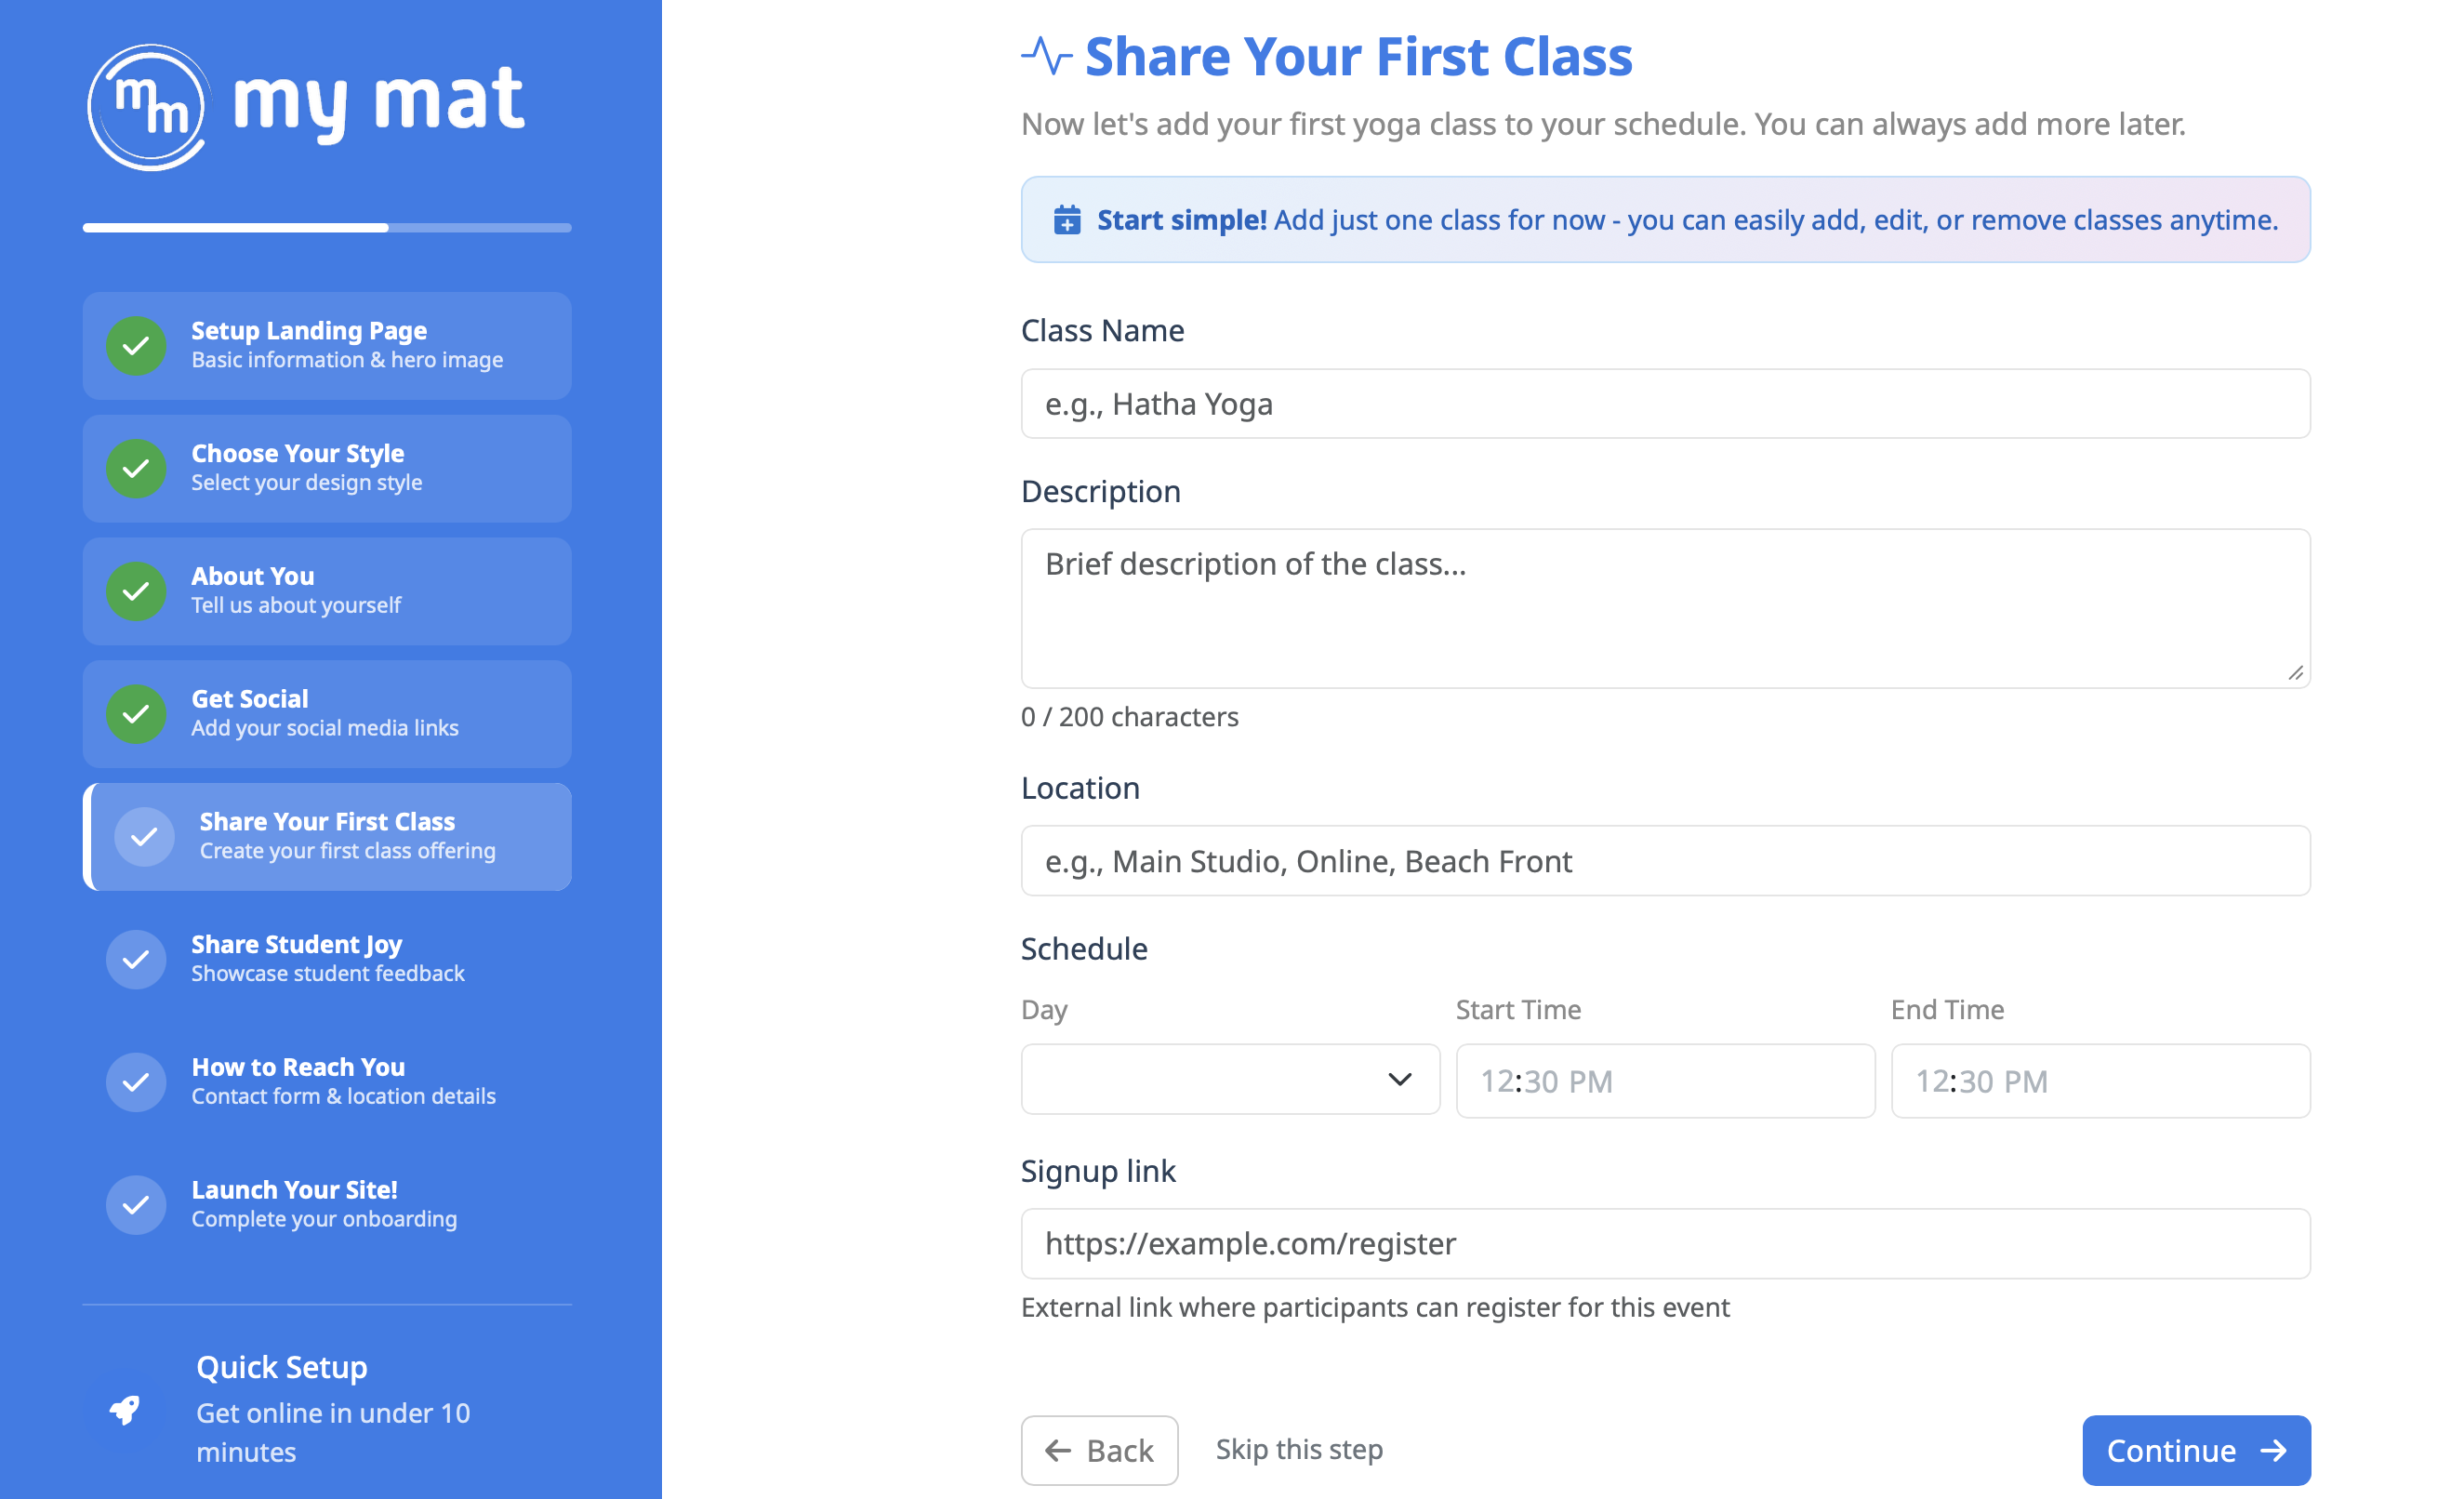Click the my mat circular logo icon
2464x1499 pixels.
pos(148,107)
